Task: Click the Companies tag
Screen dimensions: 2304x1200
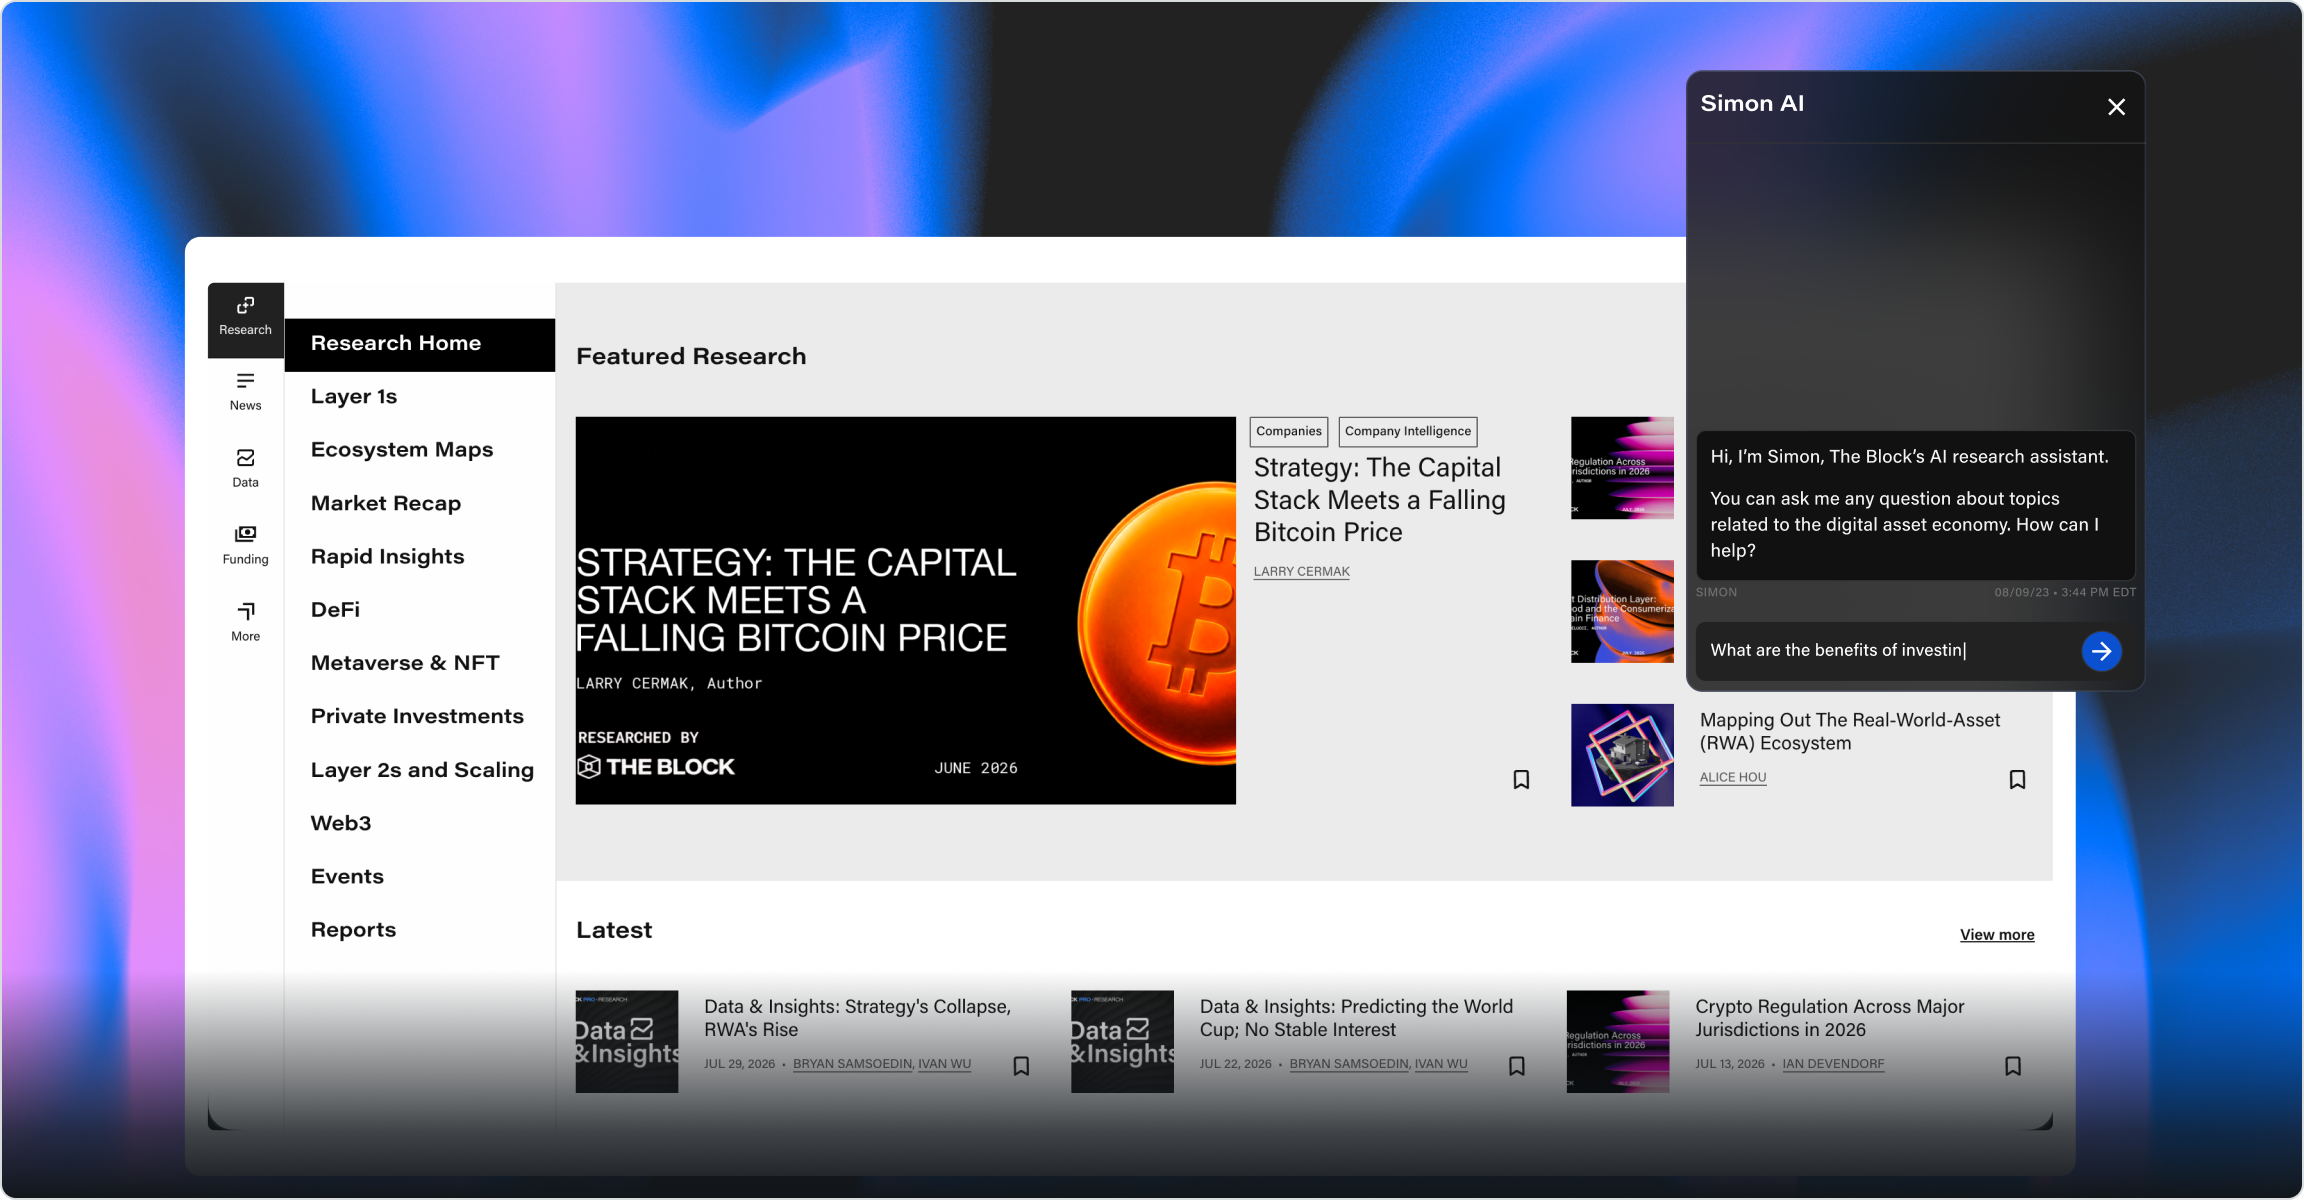Action: pyautogui.click(x=1289, y=432)
